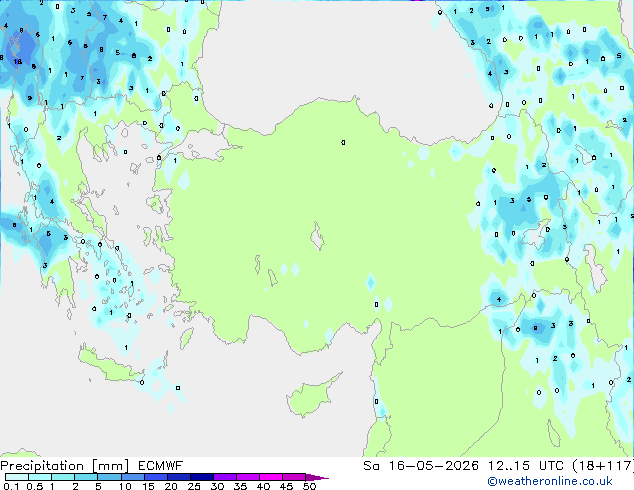The width and height of the screenshot is (634, 490).
Task: Click the 0.1–0.5 mm legend color swatch
Action: coord(17,477)
